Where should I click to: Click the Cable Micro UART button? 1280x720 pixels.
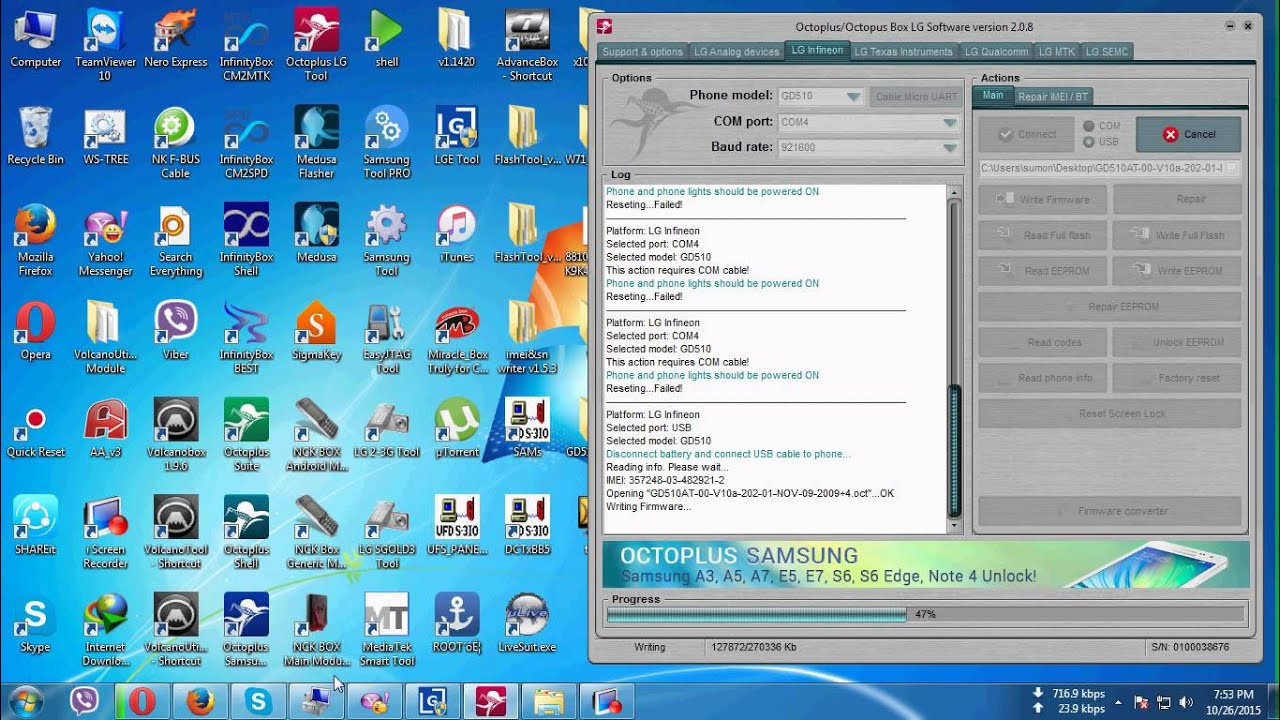tap(915, 97)
